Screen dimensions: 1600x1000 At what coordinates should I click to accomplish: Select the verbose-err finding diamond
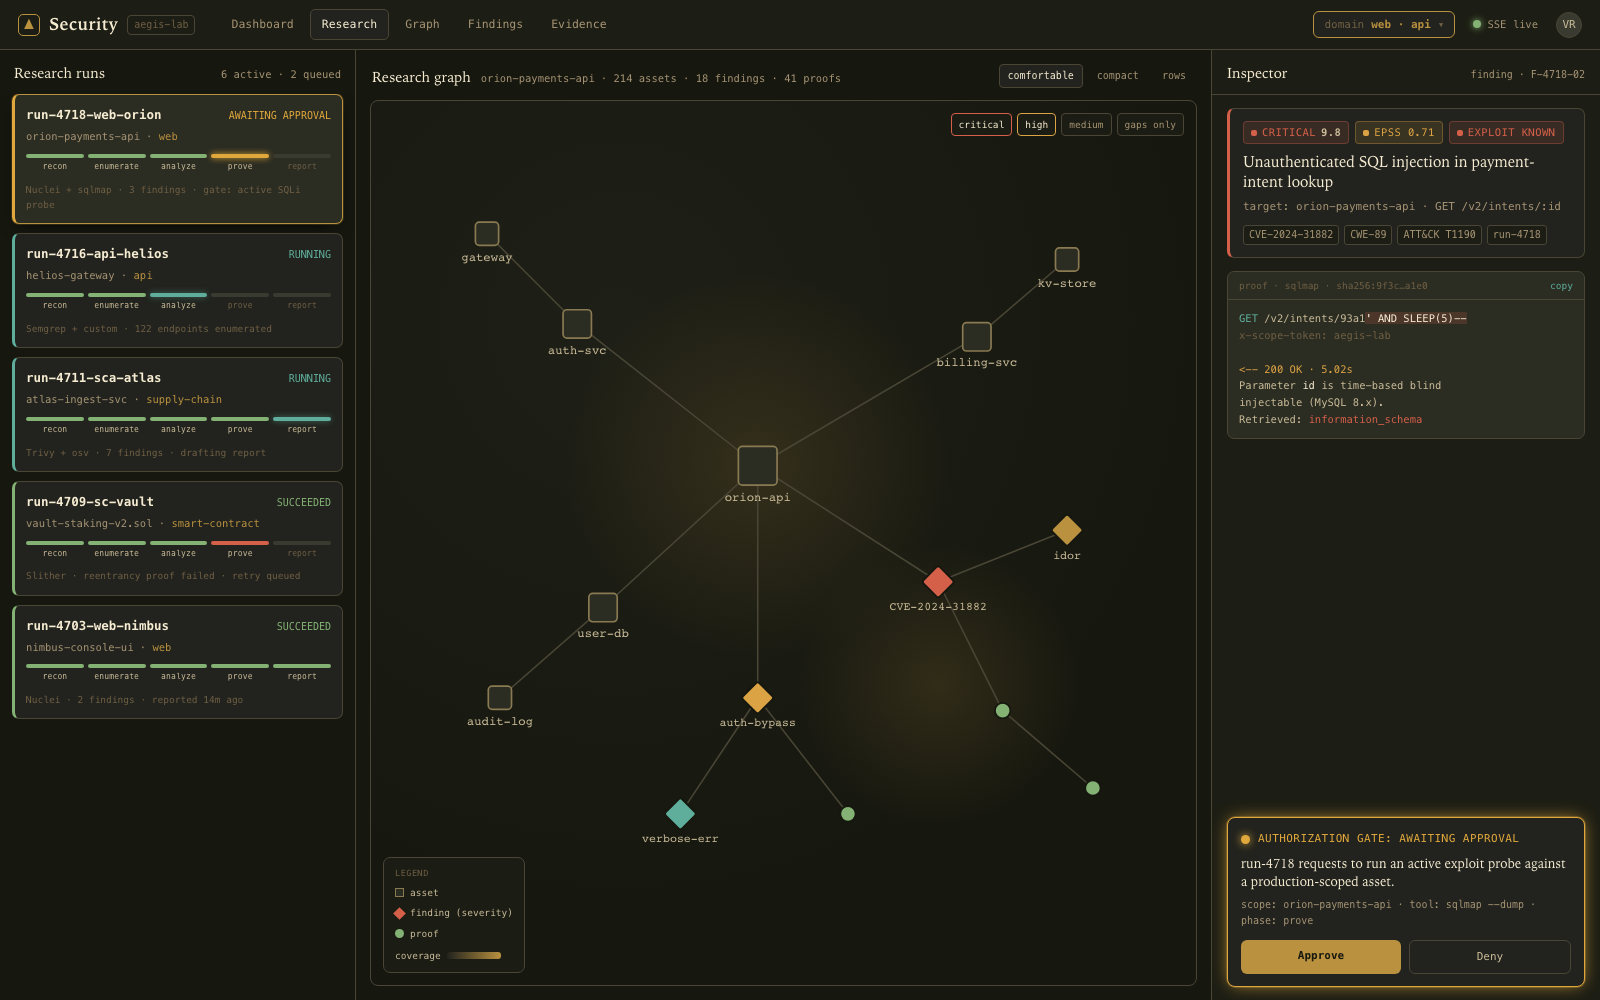pos(680,813)
